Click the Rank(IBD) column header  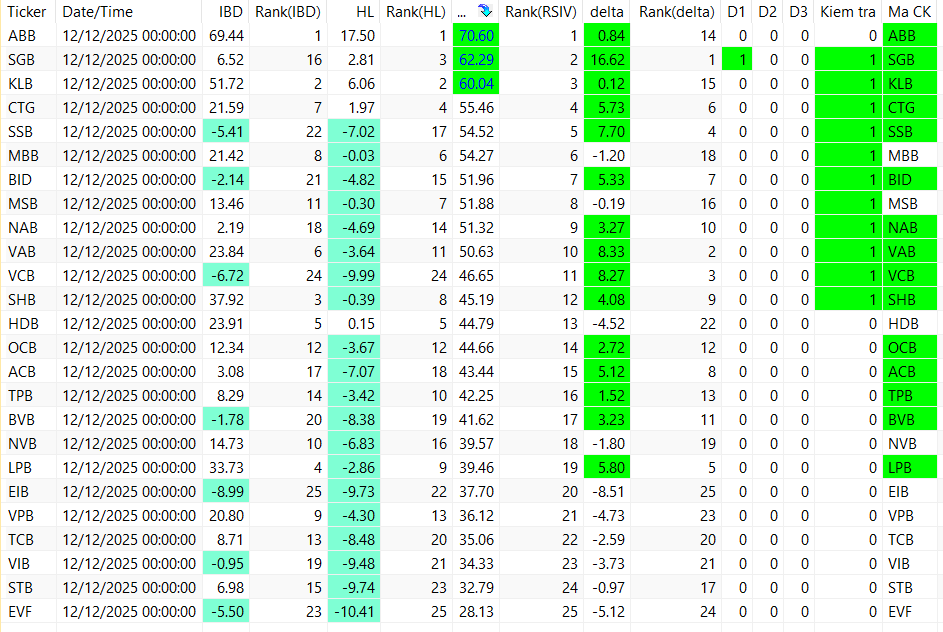(287, 11)
